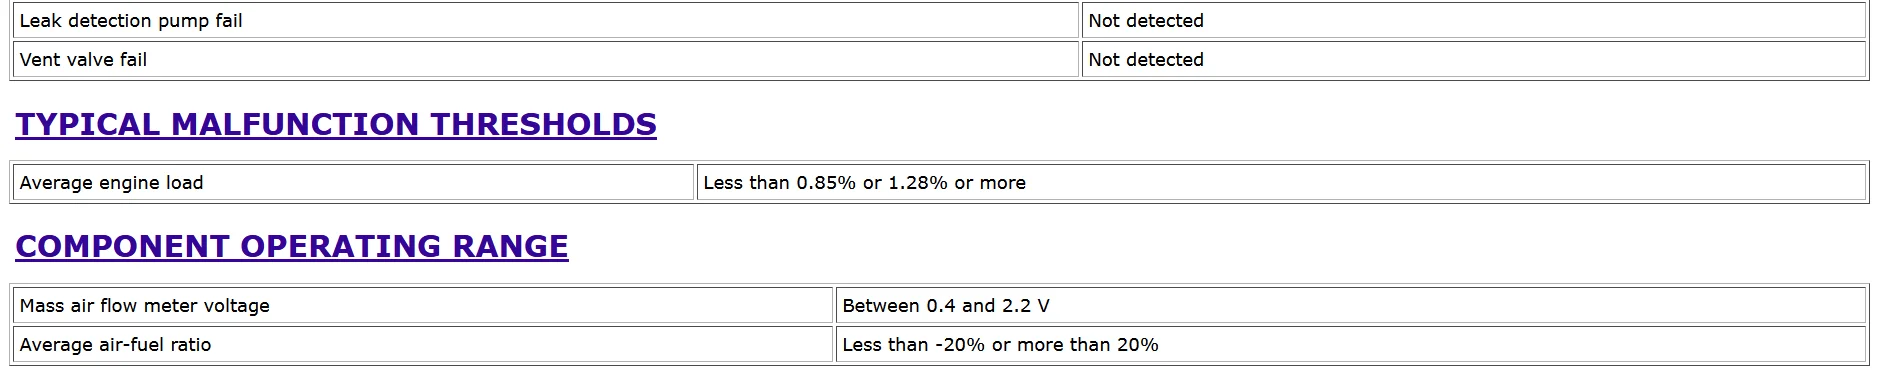
Task: Click the word MALFUNCTION in the heading
Action: point(295,124)
